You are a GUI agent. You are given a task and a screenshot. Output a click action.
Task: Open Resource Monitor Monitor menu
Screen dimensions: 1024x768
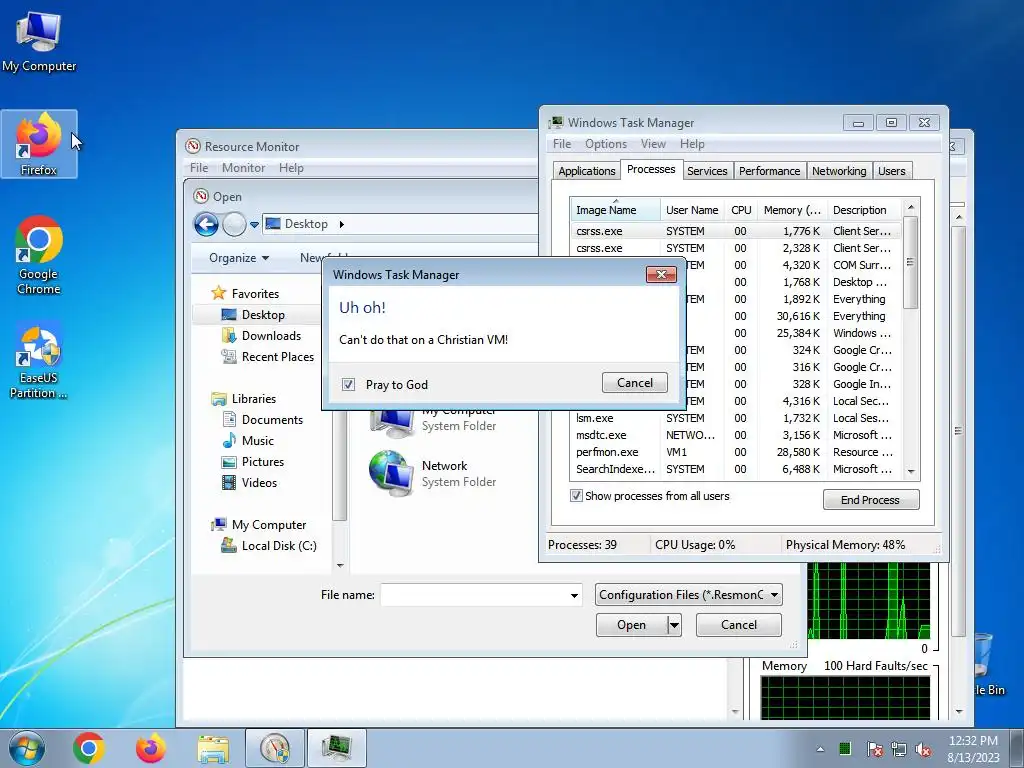(x=243, y=168)
